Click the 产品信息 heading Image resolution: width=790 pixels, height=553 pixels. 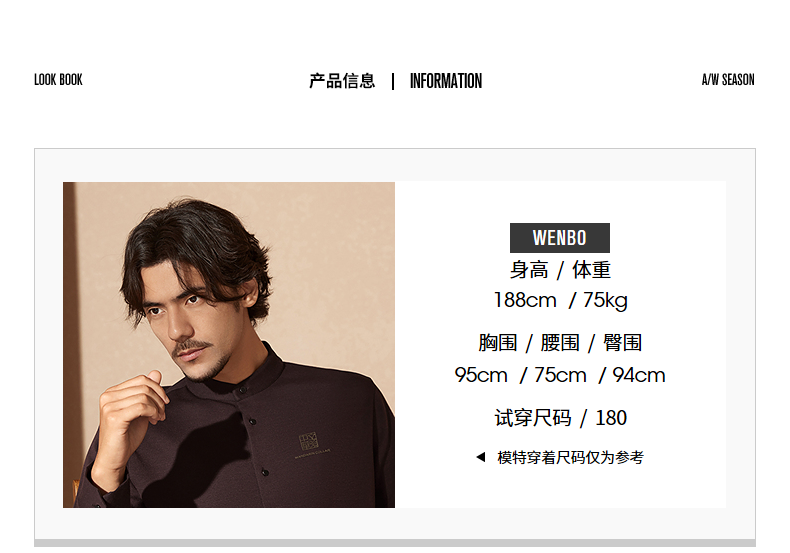(342, 81)
